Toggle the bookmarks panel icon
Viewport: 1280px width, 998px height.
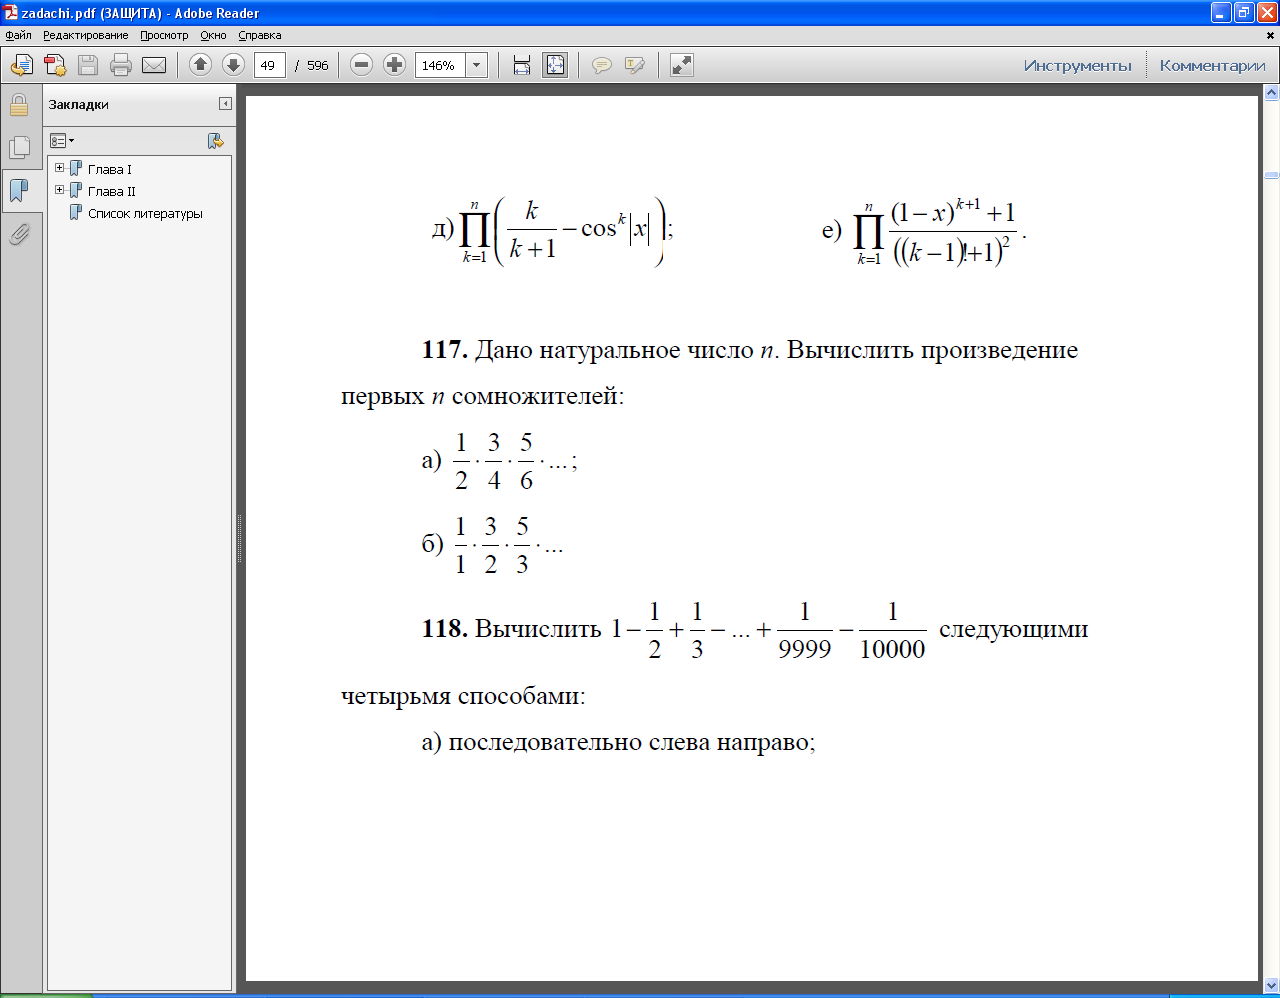pos(19,191)
